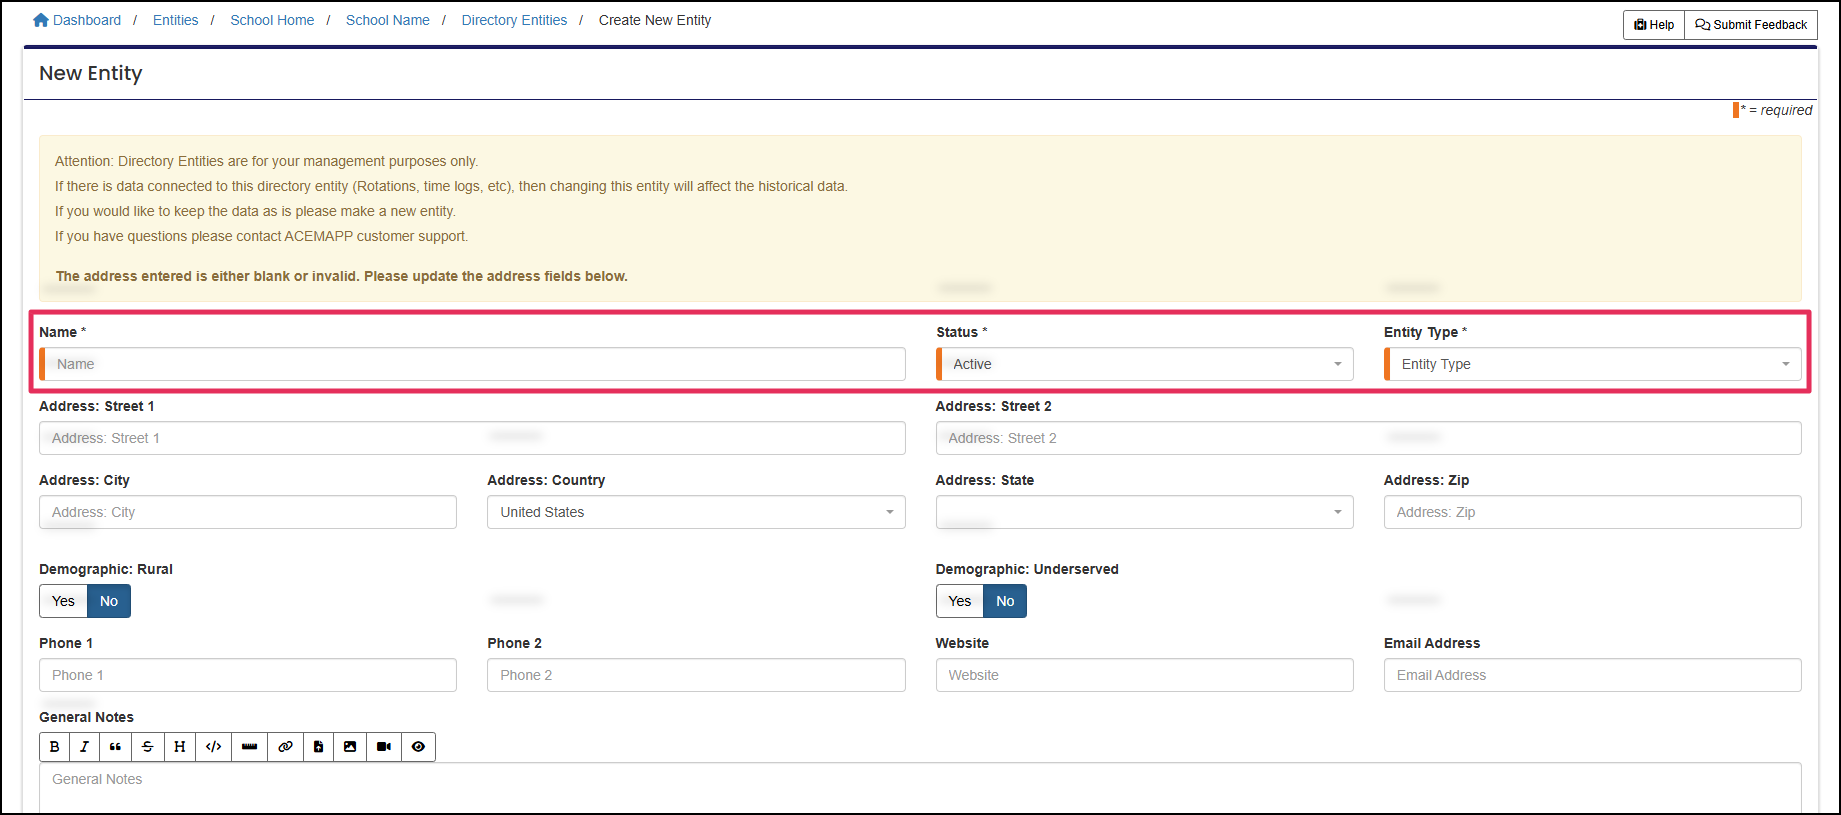Insert an image using the picture icon
Screen dimensions: 1841x815
tap(350, 747)
